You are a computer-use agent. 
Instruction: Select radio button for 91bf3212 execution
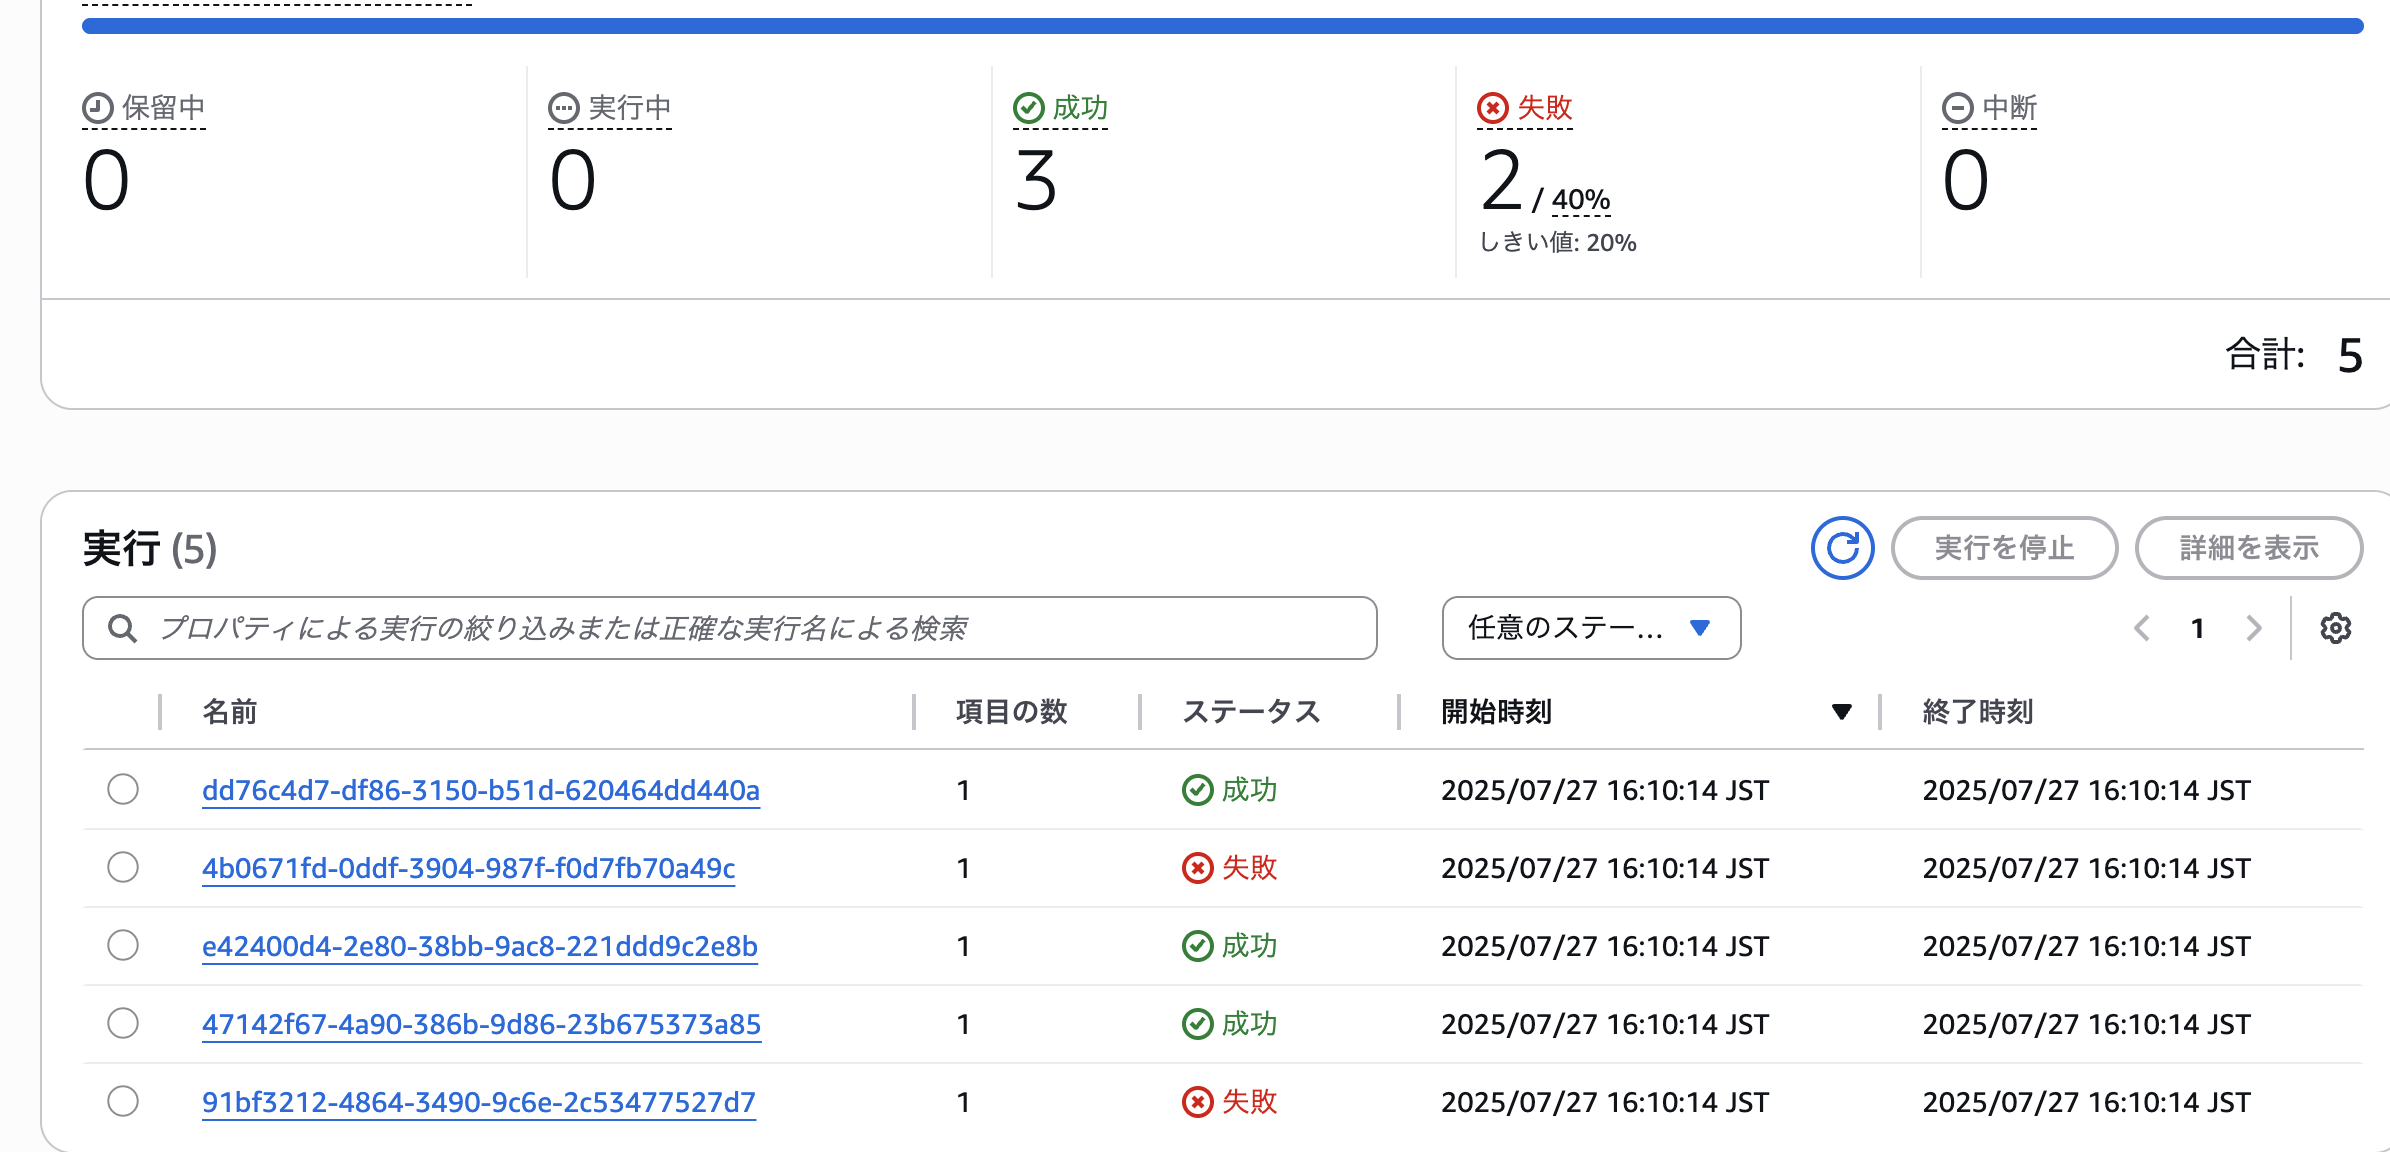click(x=123, y=1101)
